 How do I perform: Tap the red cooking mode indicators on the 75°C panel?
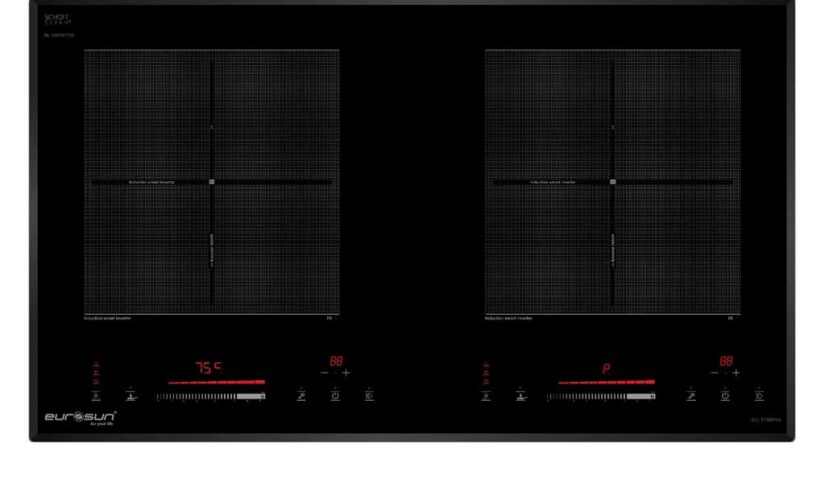coord(96,373)
